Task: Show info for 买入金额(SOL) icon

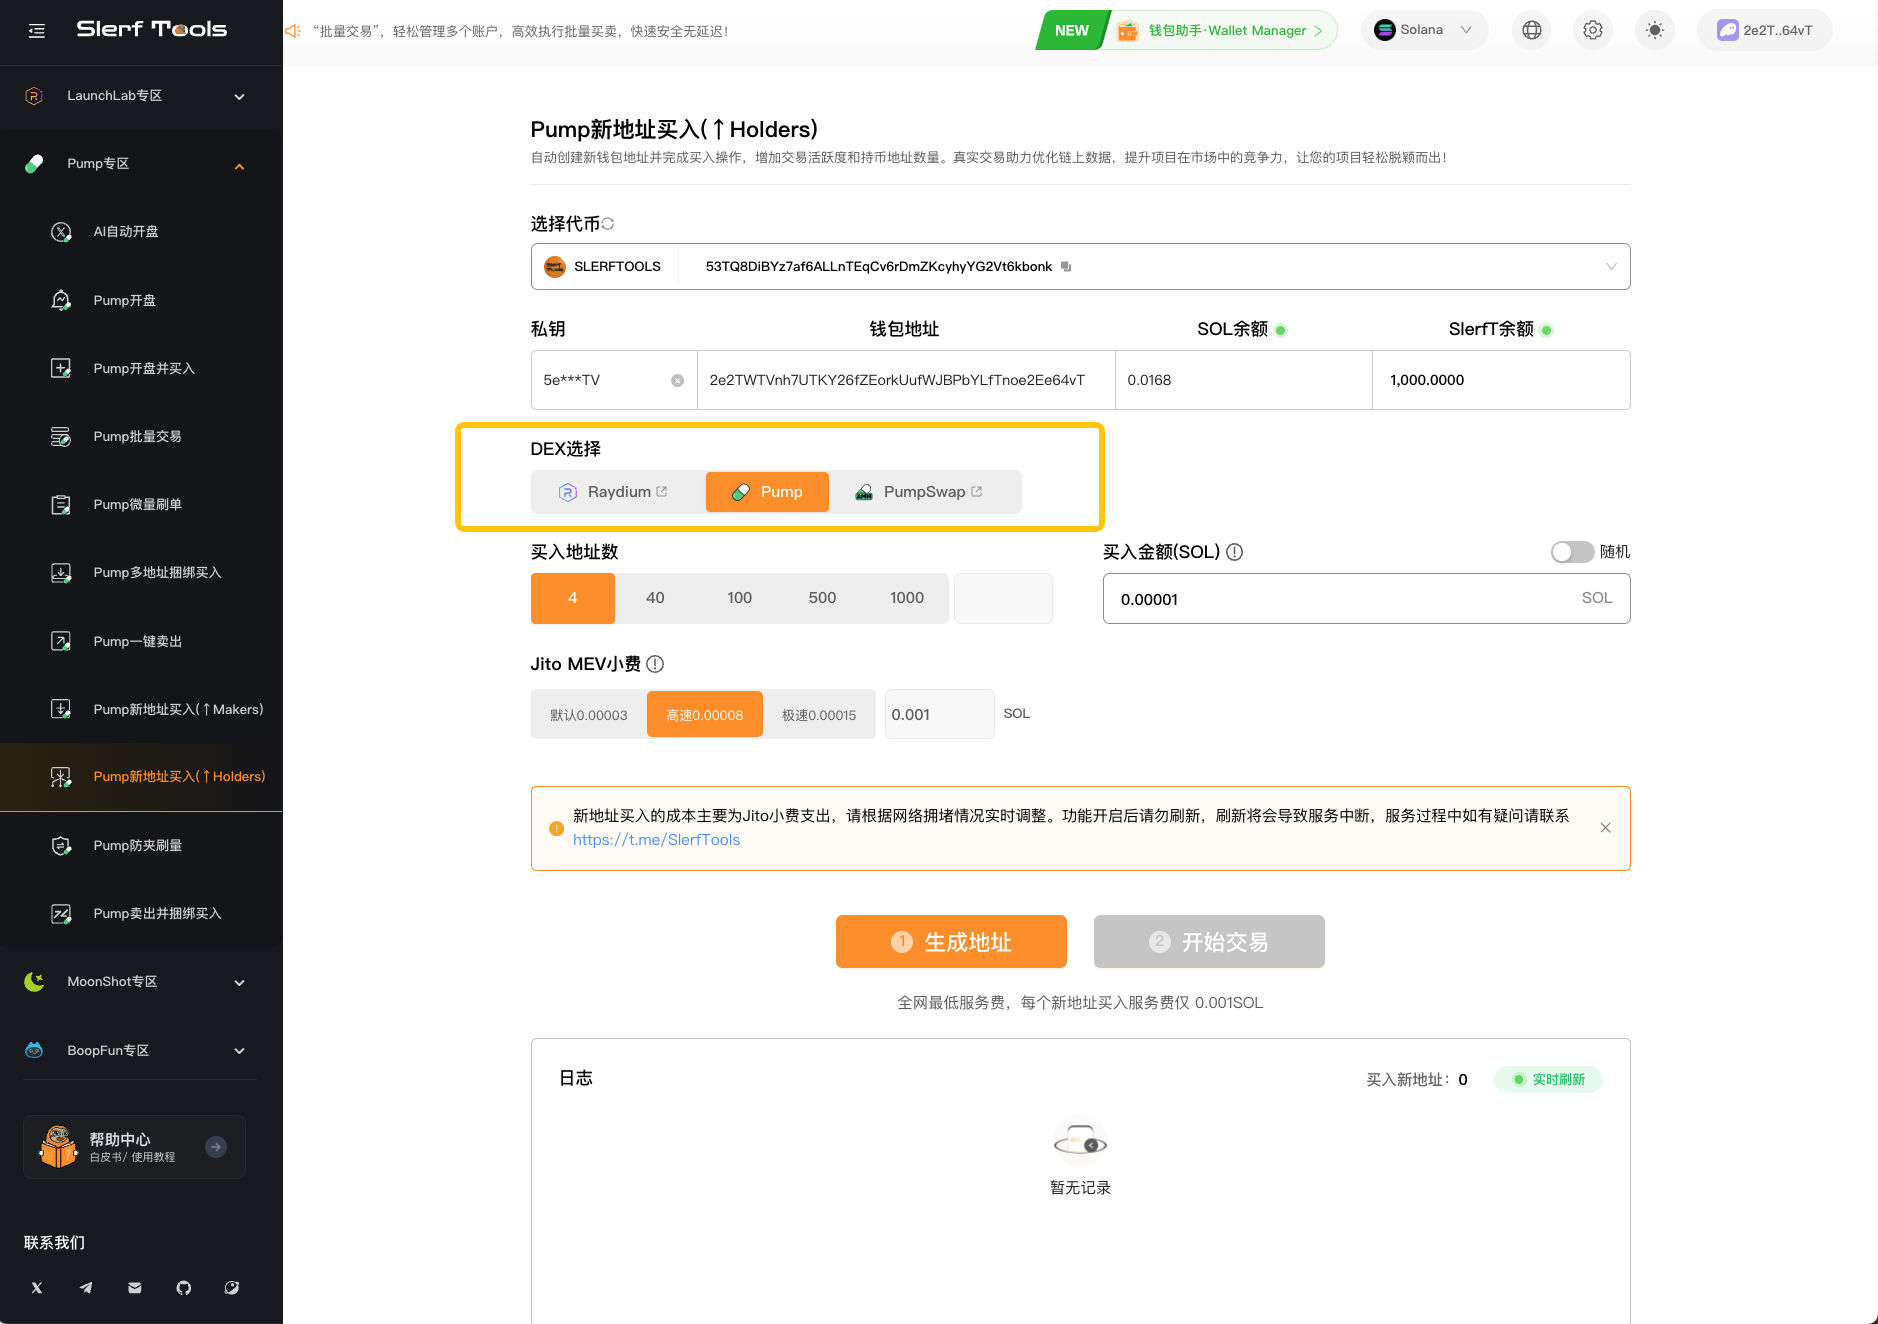Action: pos(1235,552)
